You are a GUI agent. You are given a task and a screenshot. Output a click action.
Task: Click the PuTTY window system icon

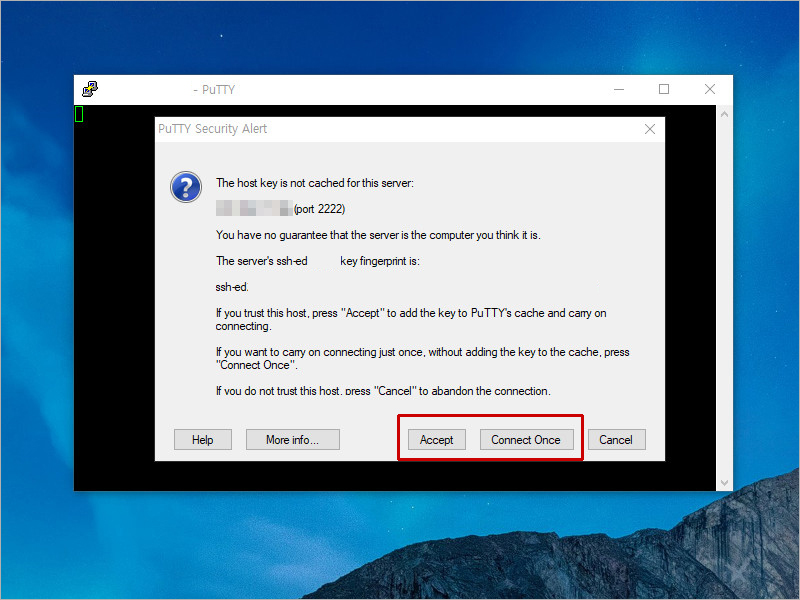[90, 89]
